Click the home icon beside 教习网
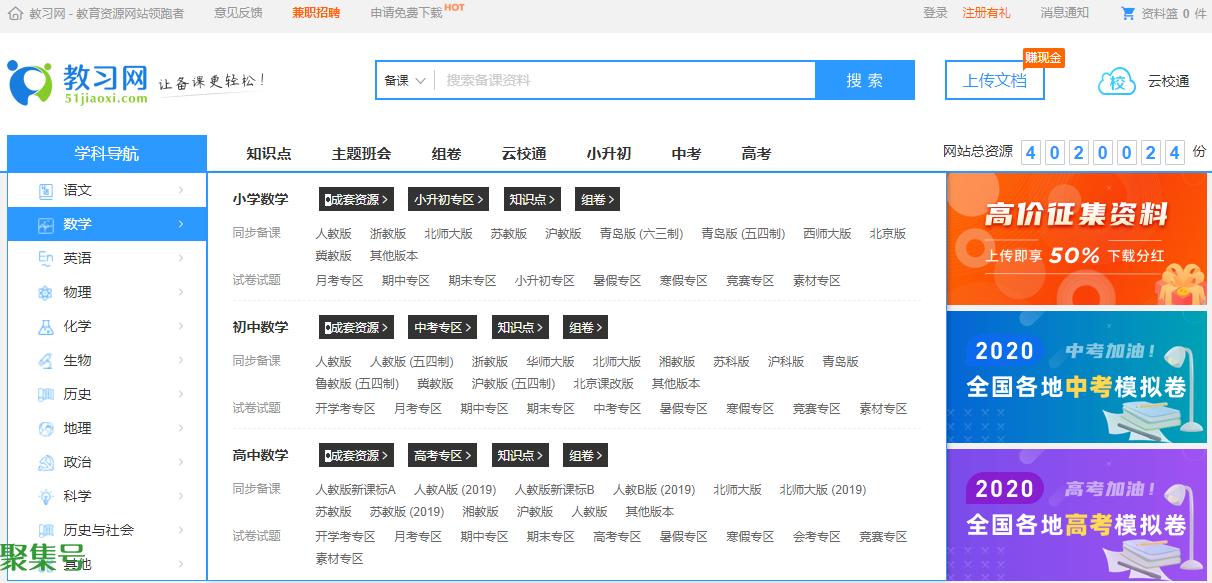1212x583 pixels. [15, 13]
